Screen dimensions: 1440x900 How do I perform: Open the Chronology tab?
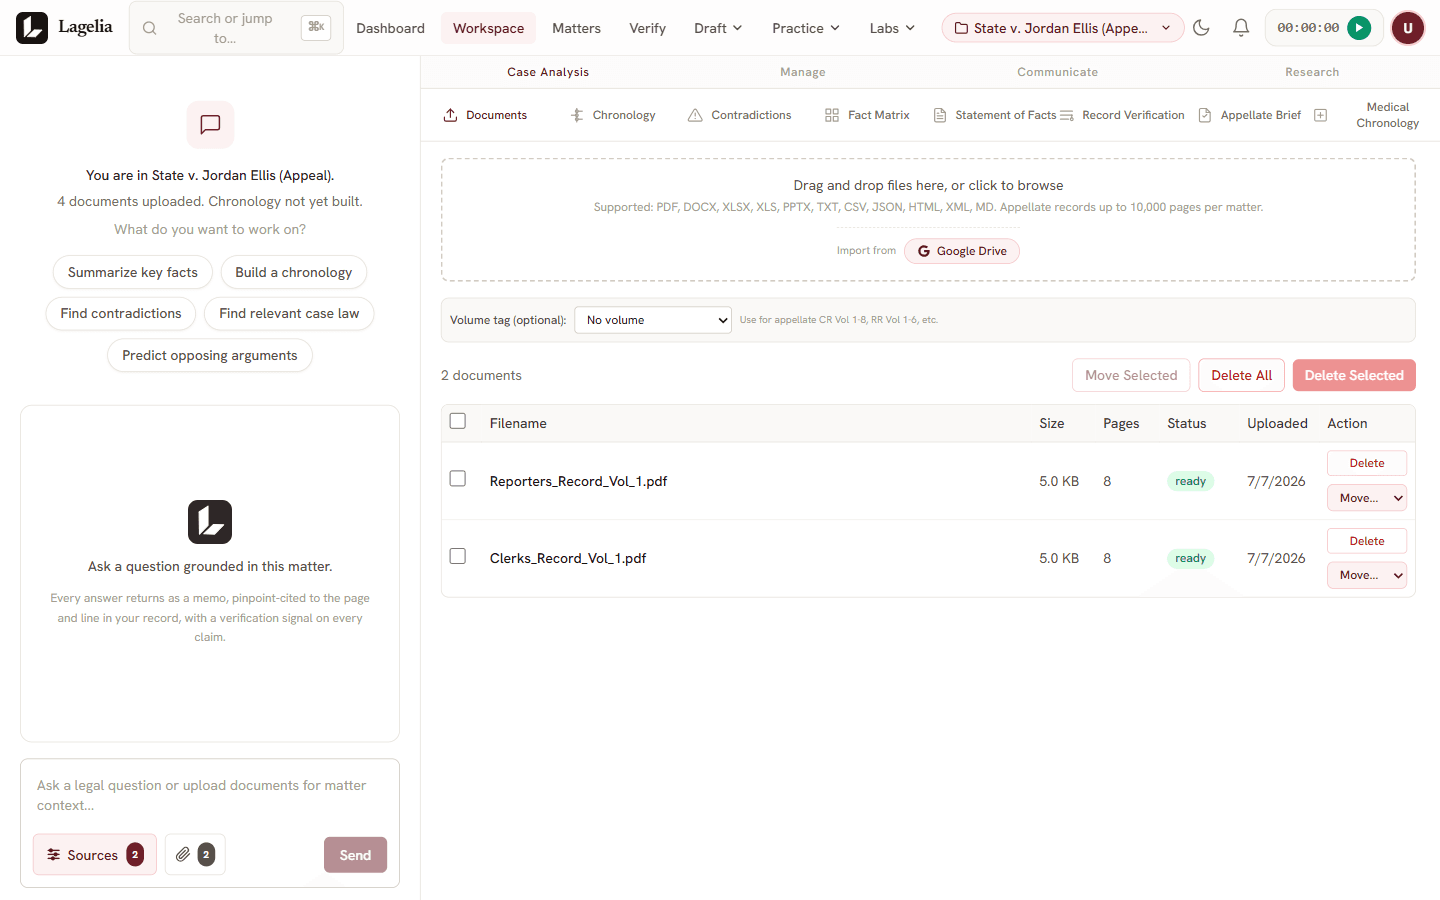pos(613,115)
